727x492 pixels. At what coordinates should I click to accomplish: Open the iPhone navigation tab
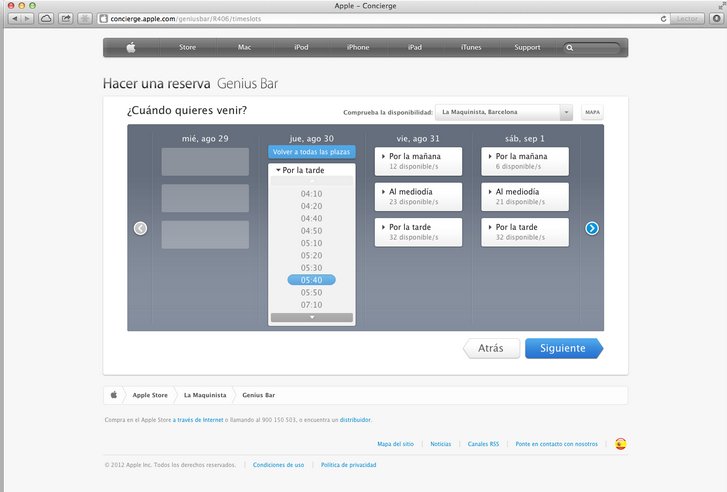358,47
